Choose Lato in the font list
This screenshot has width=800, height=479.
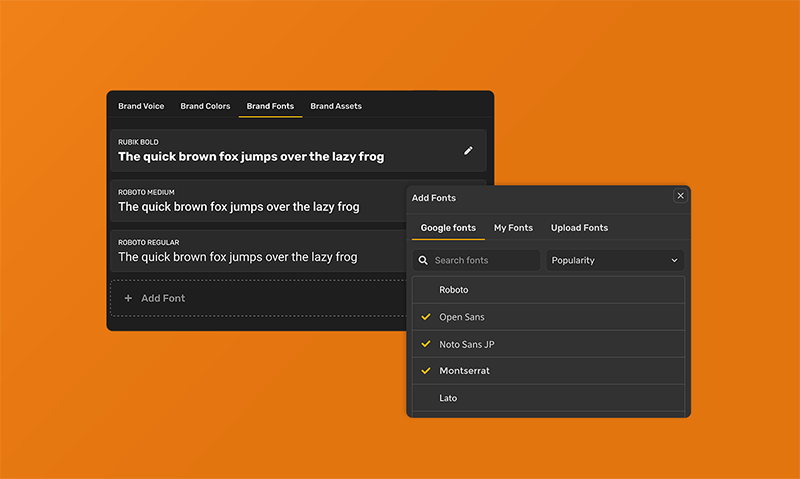448,398
